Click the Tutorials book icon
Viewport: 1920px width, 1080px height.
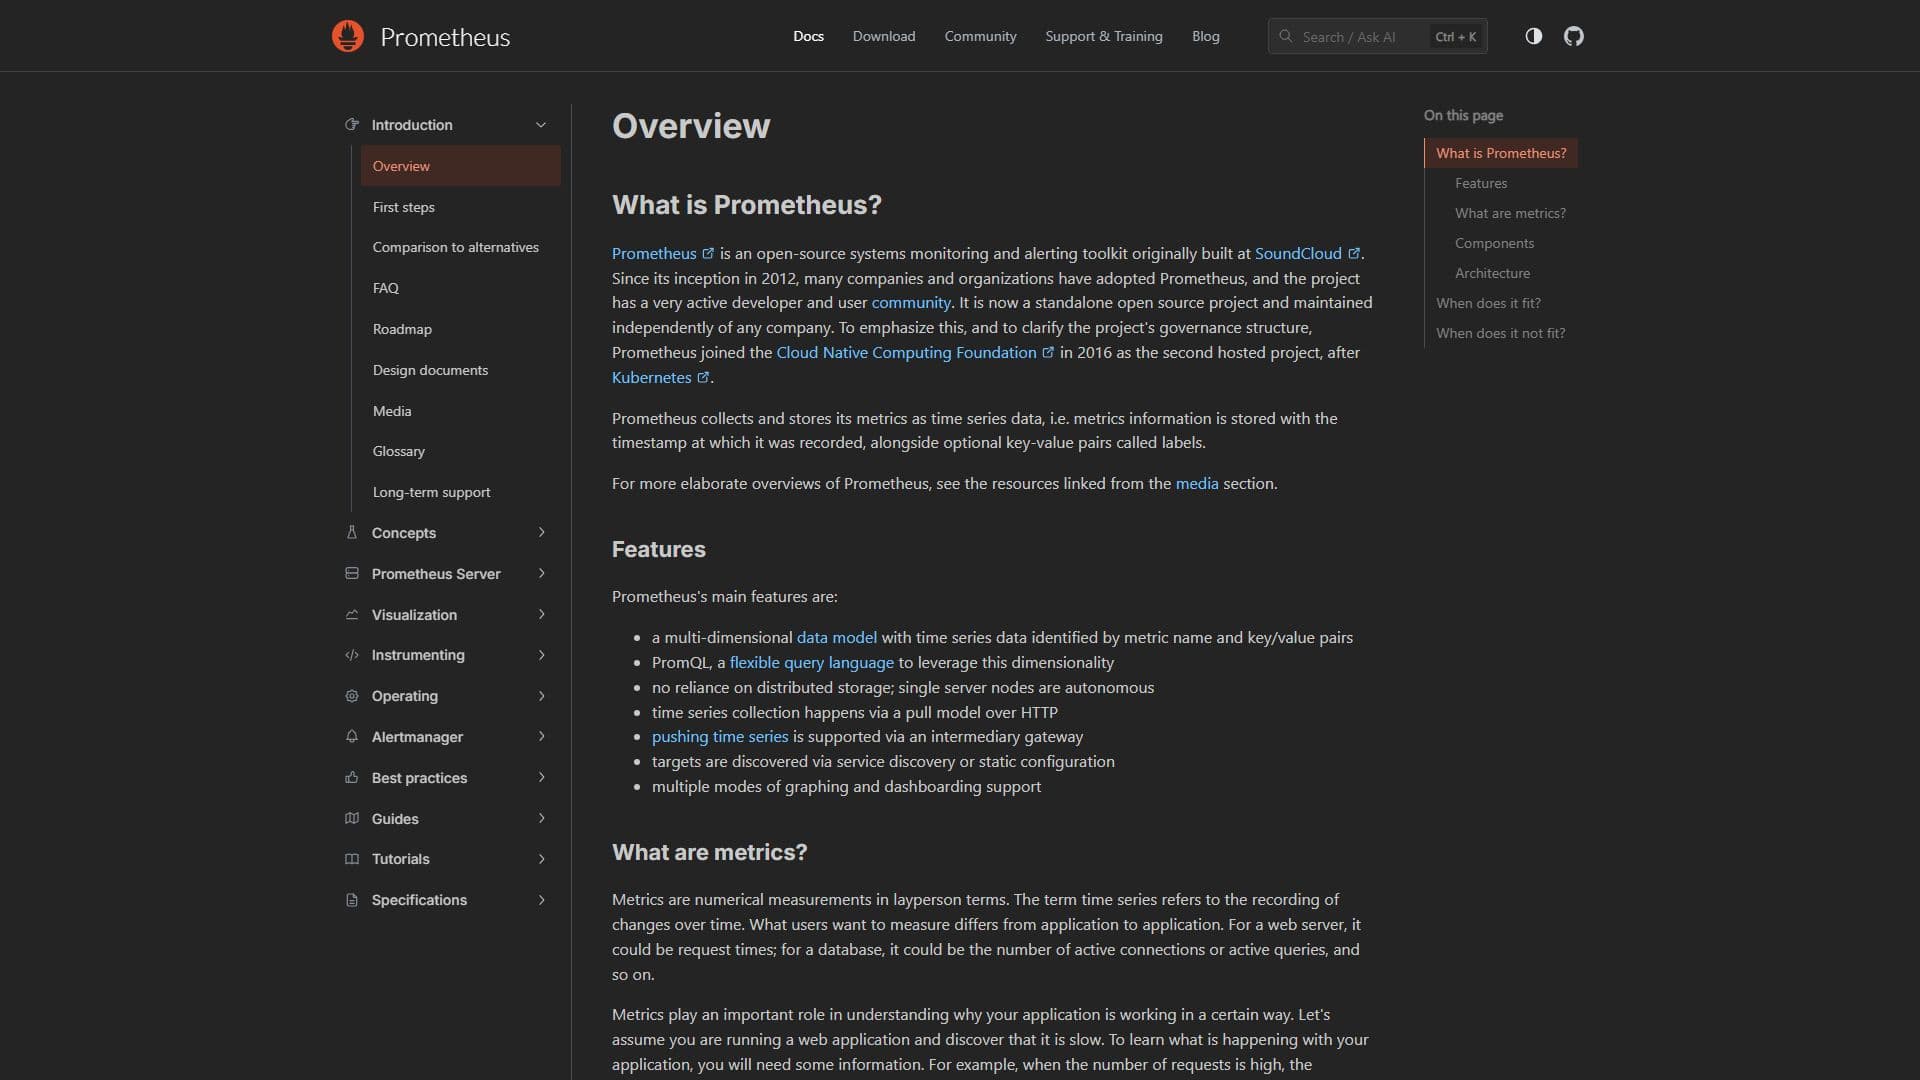pyautogui.click(x=352, y=859)
